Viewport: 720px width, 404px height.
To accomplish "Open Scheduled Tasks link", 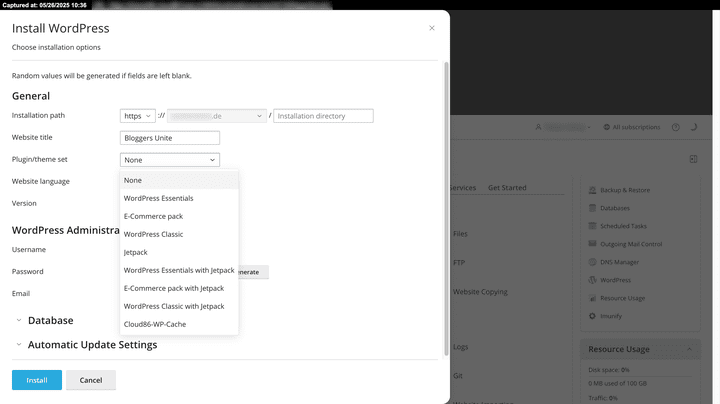I will pyautogui.click(x=623, y=226).
